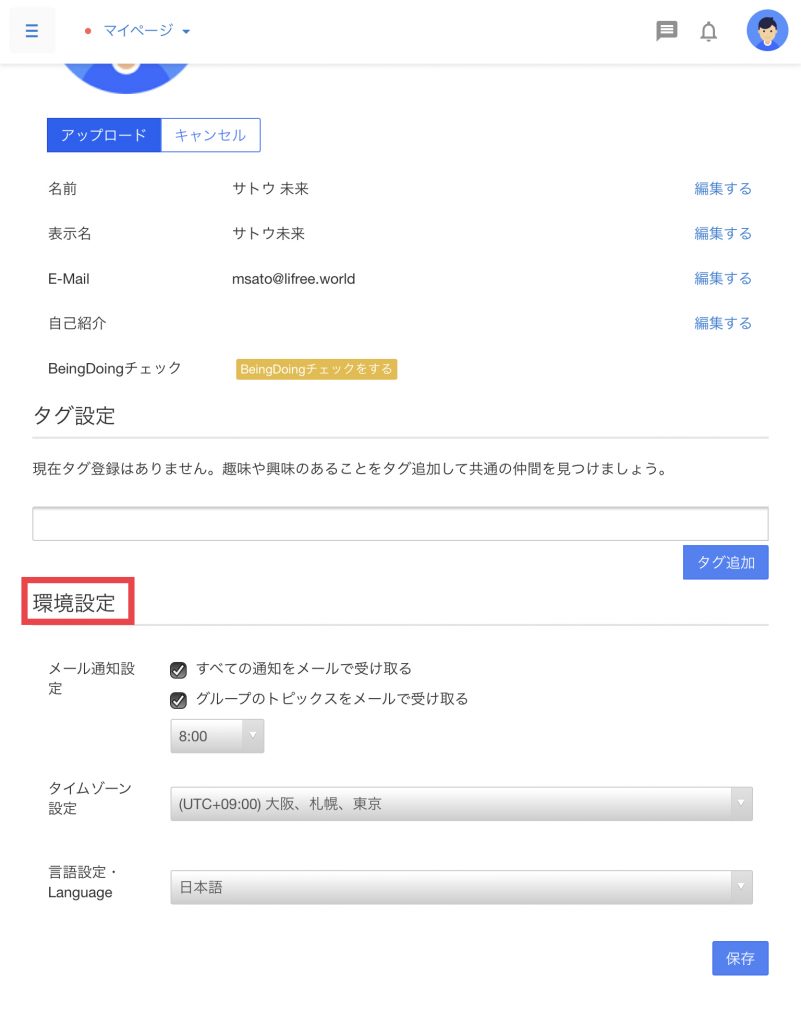
Task: Click BeingDoingチェックをする button
Action: [x=317, y=370]
